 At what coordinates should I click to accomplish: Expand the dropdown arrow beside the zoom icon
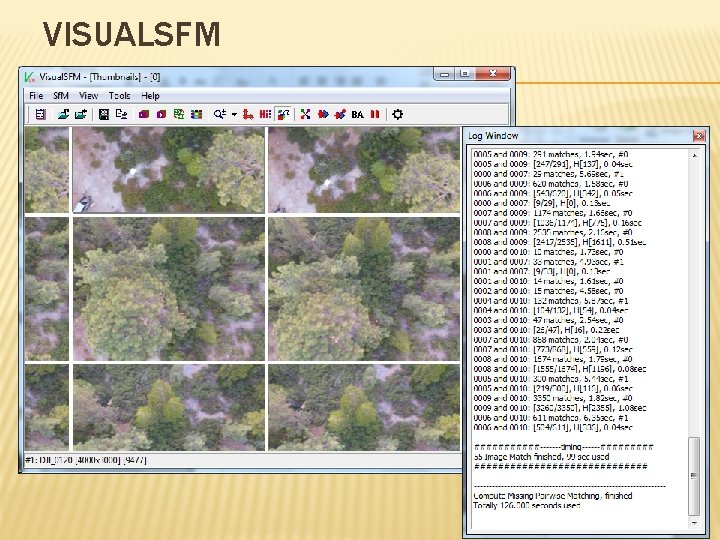234,114
